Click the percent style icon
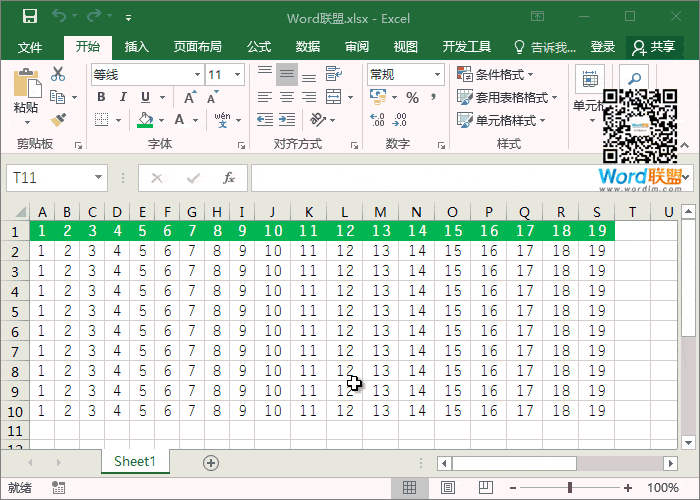 pos(412,97)
